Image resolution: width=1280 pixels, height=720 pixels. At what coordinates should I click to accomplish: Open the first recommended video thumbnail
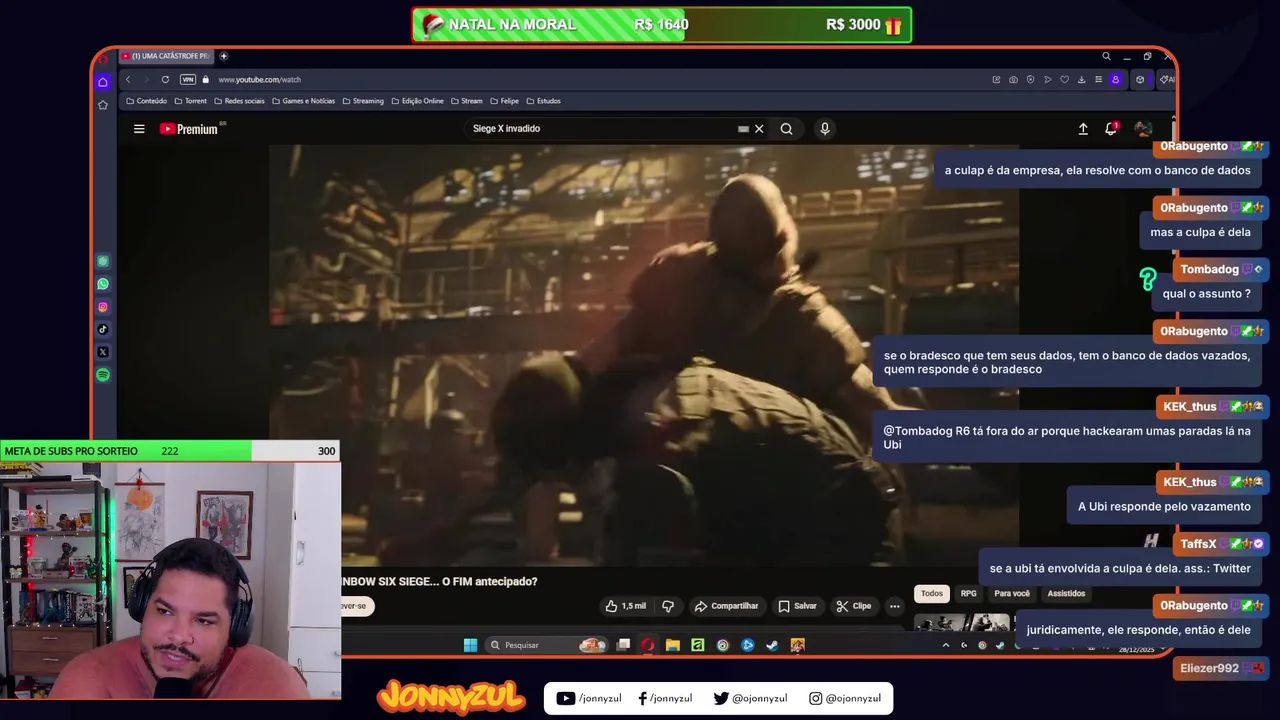pyautogui.click(x=962, y=623)
